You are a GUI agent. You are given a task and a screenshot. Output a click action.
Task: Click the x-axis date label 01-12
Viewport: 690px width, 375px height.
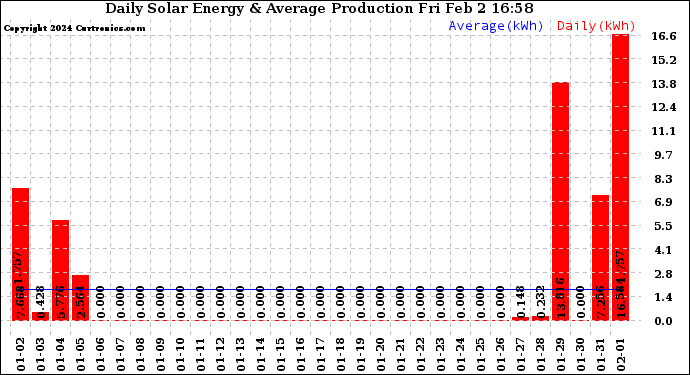coord(221,355)
